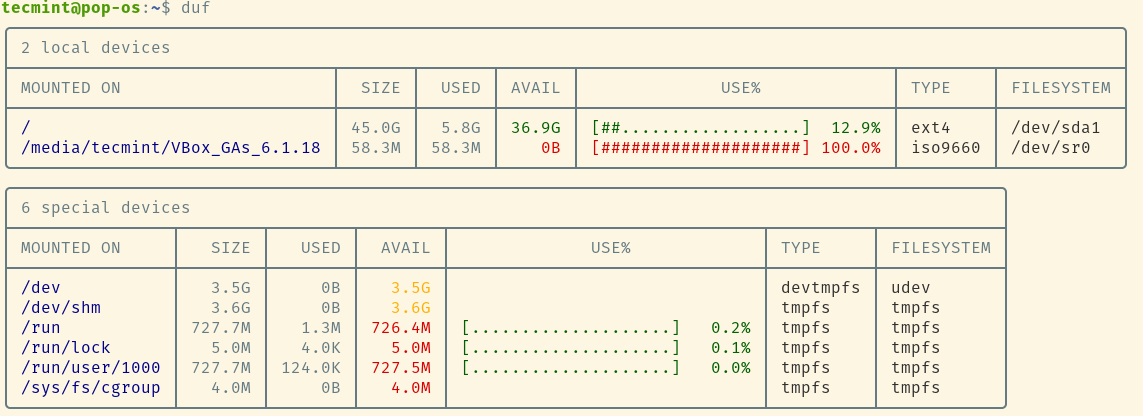Click FILESYSTEM header in the special devices table

coord(940,248)
